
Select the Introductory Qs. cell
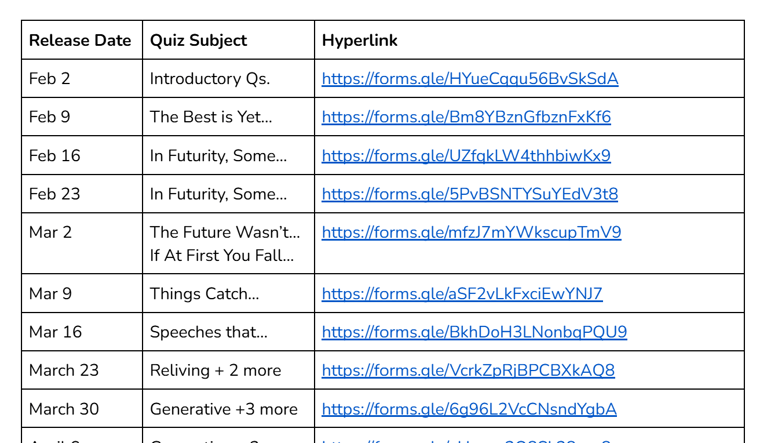click(228, 78)
